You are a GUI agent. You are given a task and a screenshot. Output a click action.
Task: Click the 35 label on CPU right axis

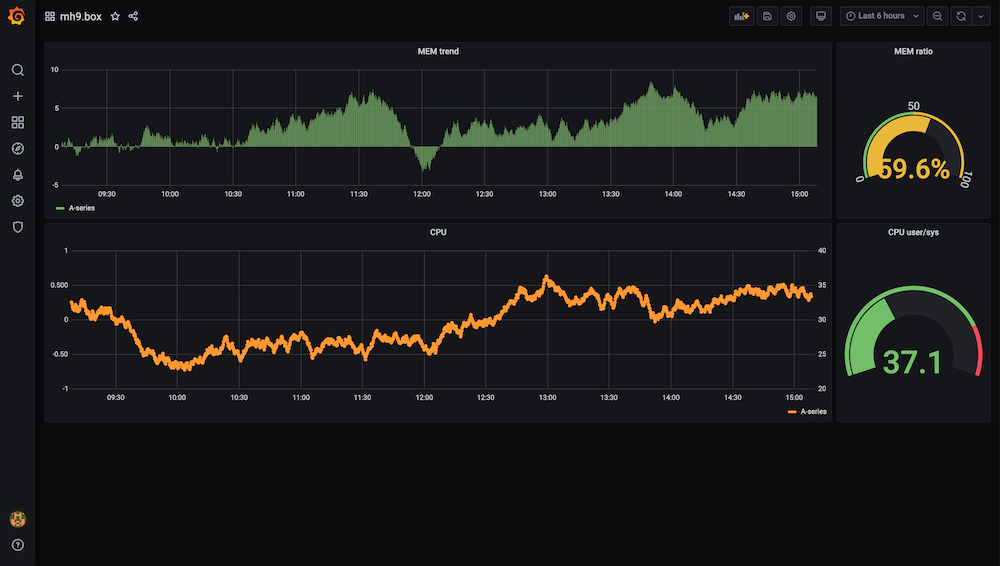822,285
